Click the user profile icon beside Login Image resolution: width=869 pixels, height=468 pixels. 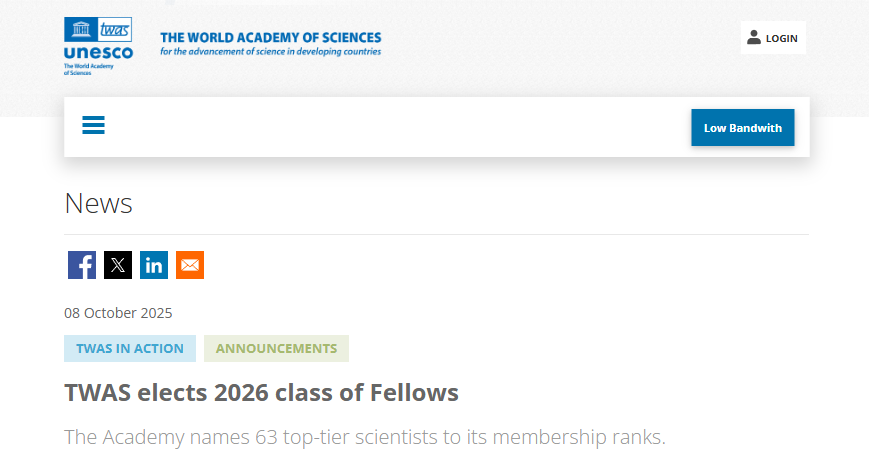tap(754, 38)
